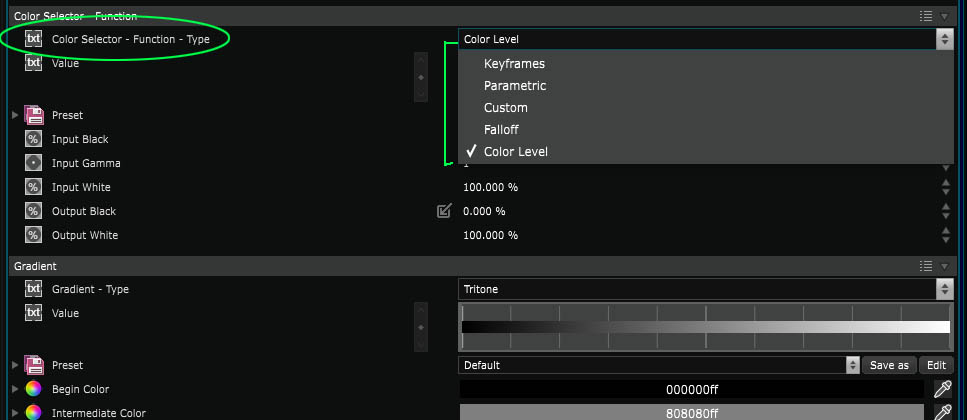This screenshot has width=967, height=420.
Task: Adjust Output Black value stepper arrows
Action: 945,211
